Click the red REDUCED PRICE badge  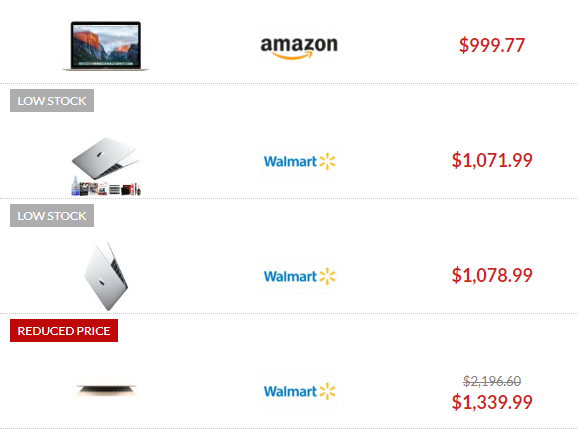[64, 331]
